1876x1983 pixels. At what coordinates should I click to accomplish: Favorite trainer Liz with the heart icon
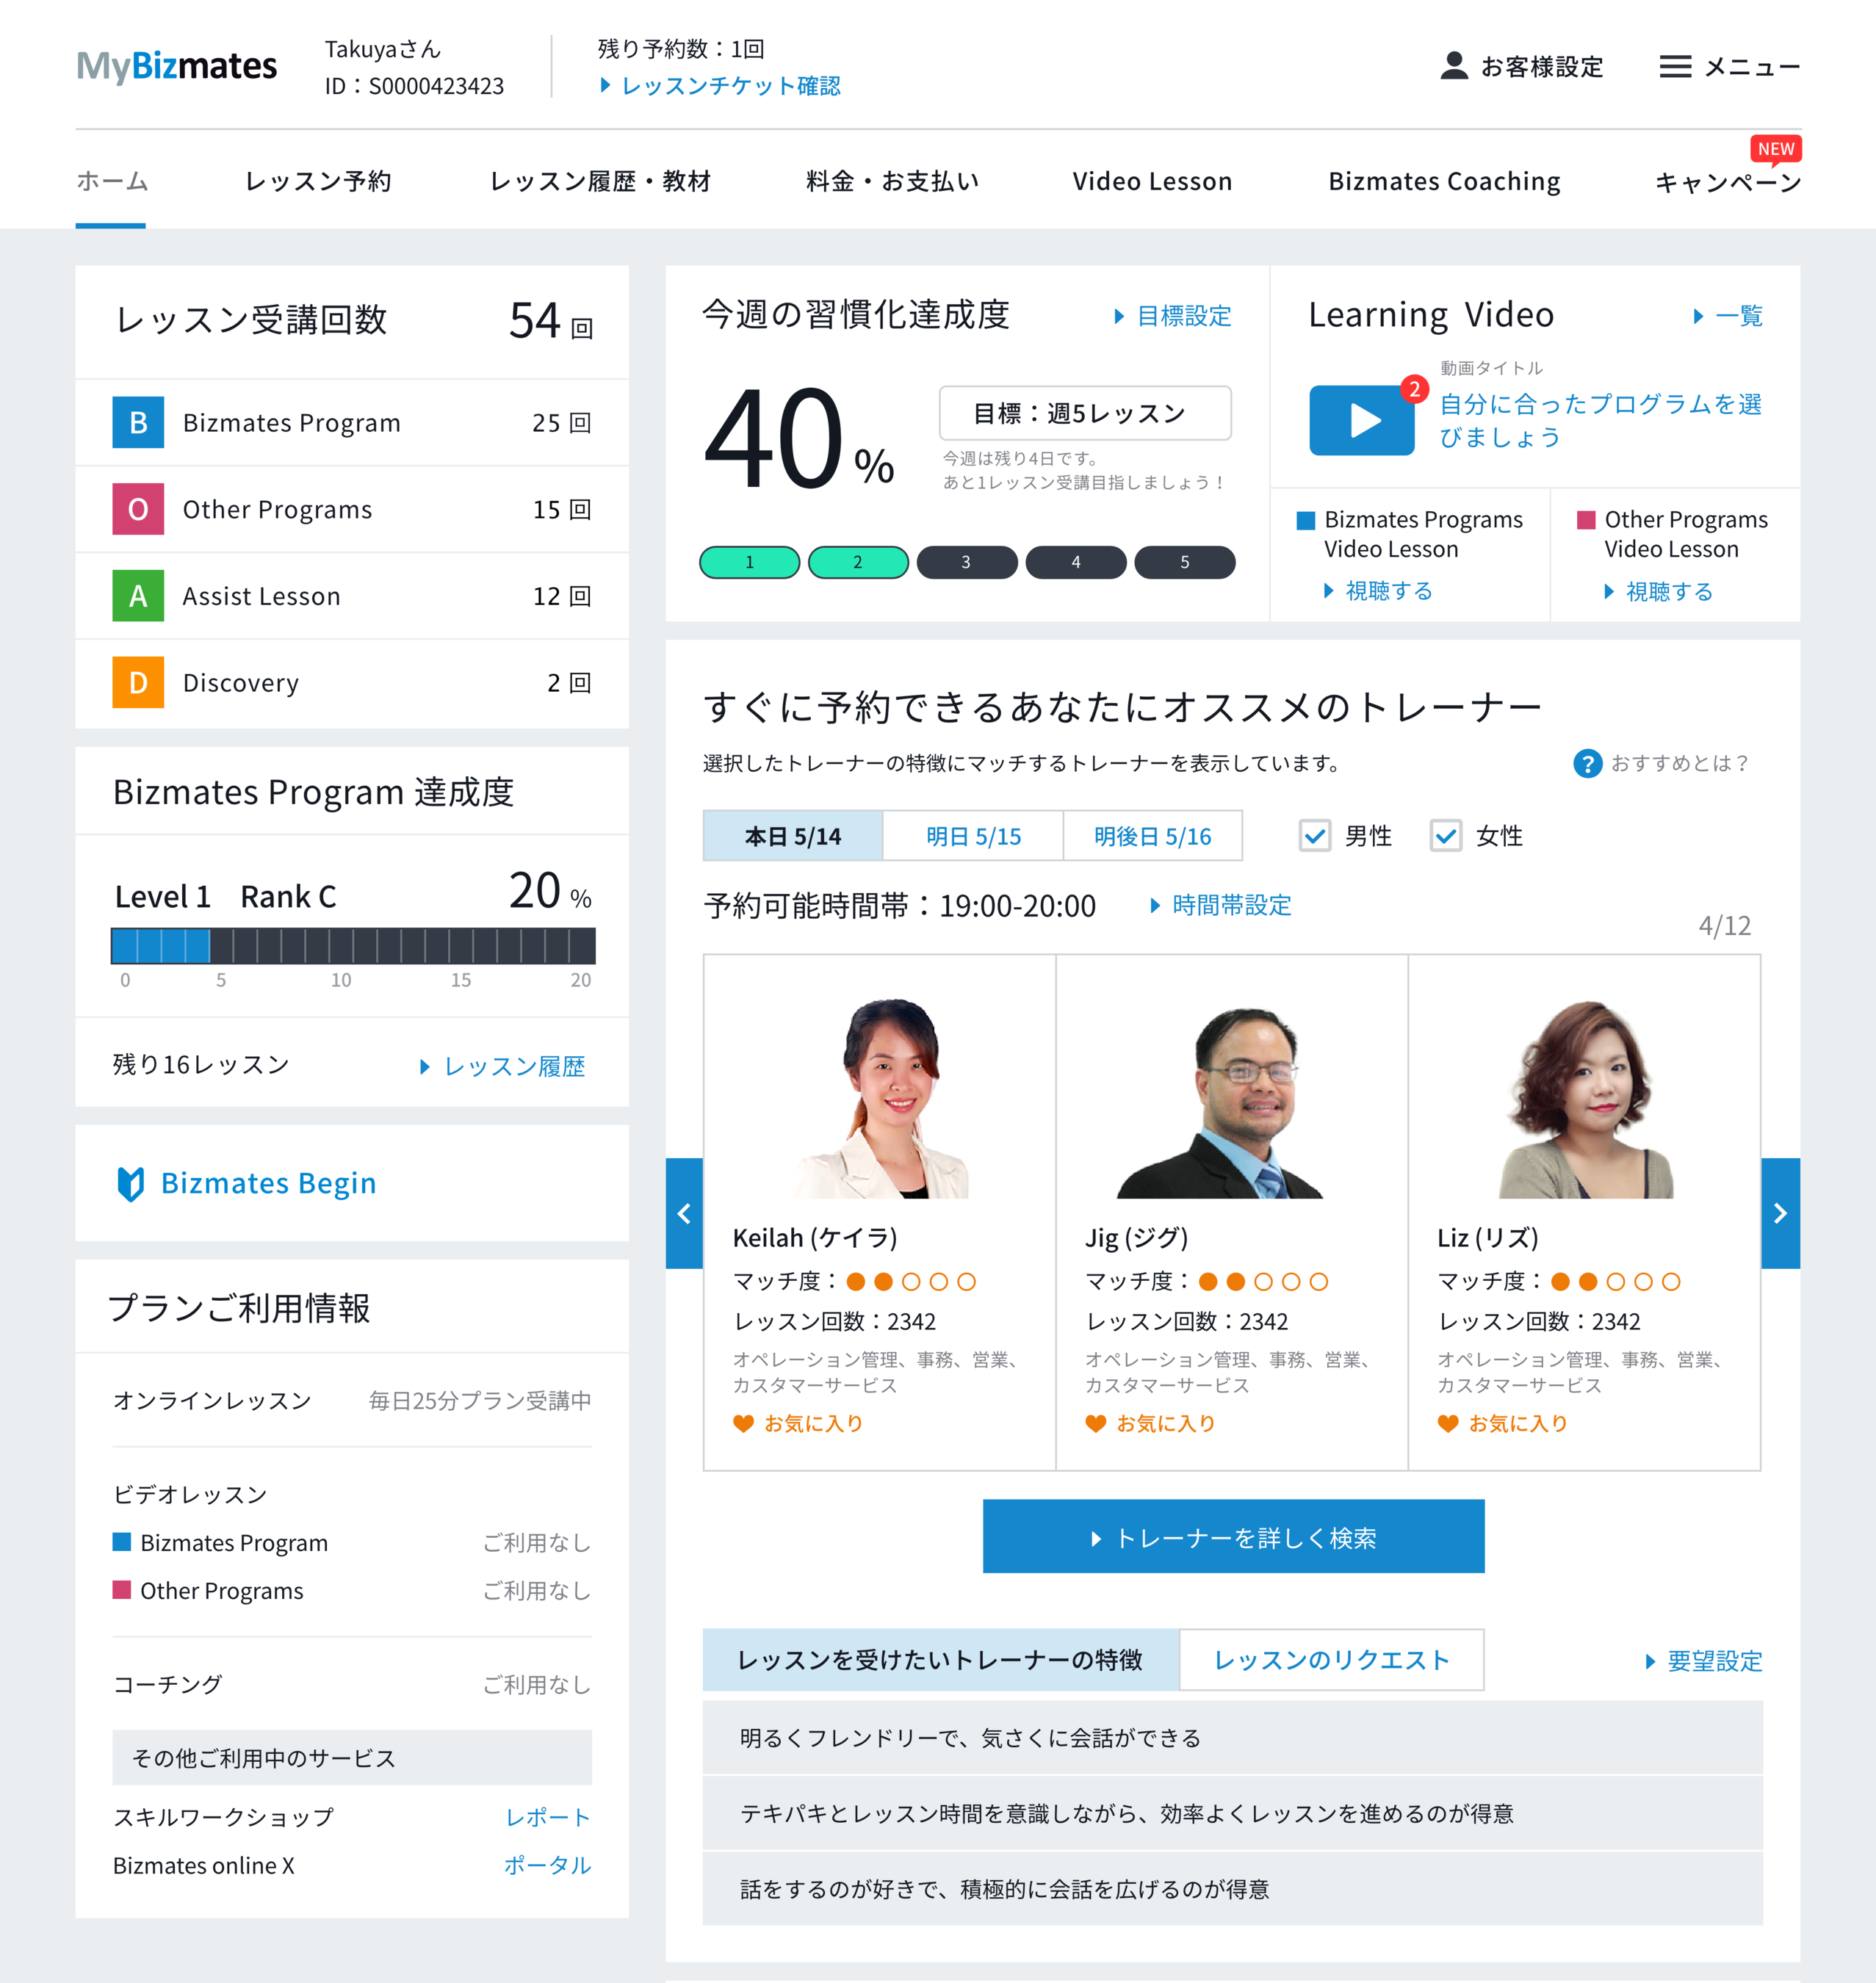(x=1449, y=1423)
